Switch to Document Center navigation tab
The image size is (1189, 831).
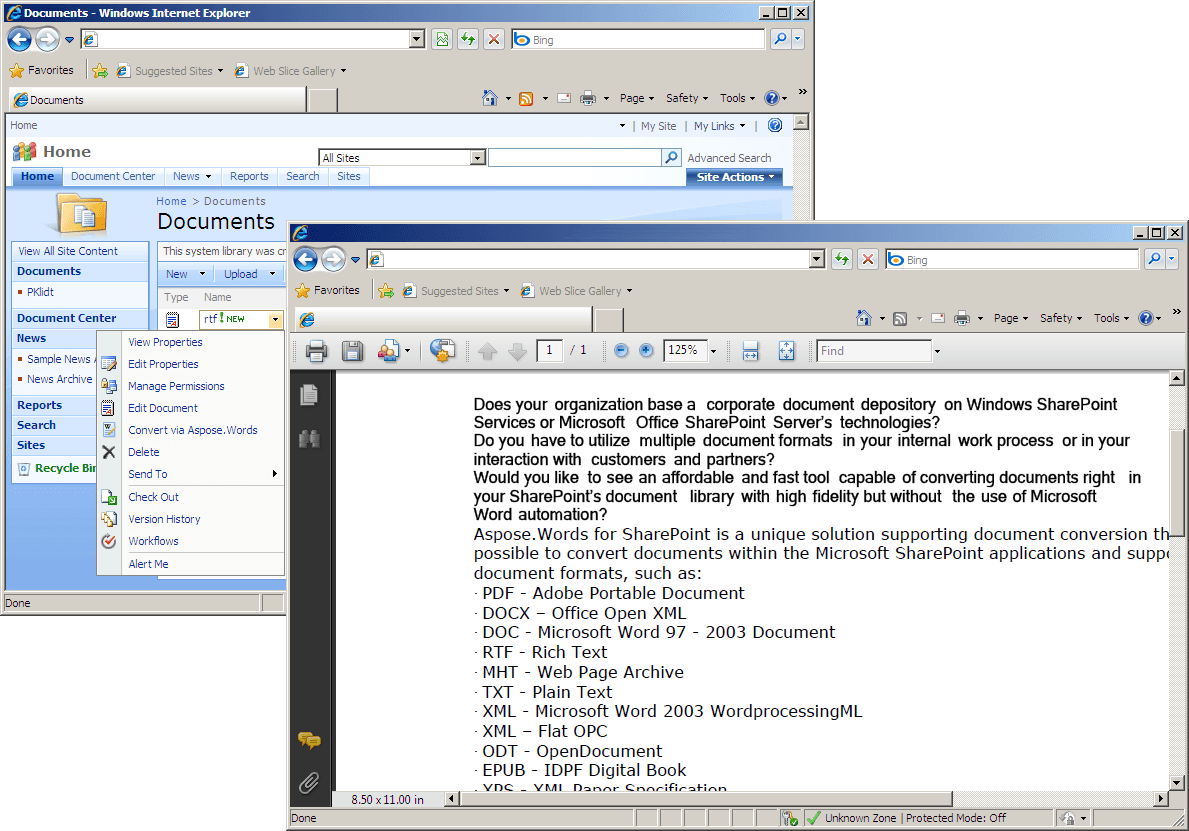coord(113,176)
